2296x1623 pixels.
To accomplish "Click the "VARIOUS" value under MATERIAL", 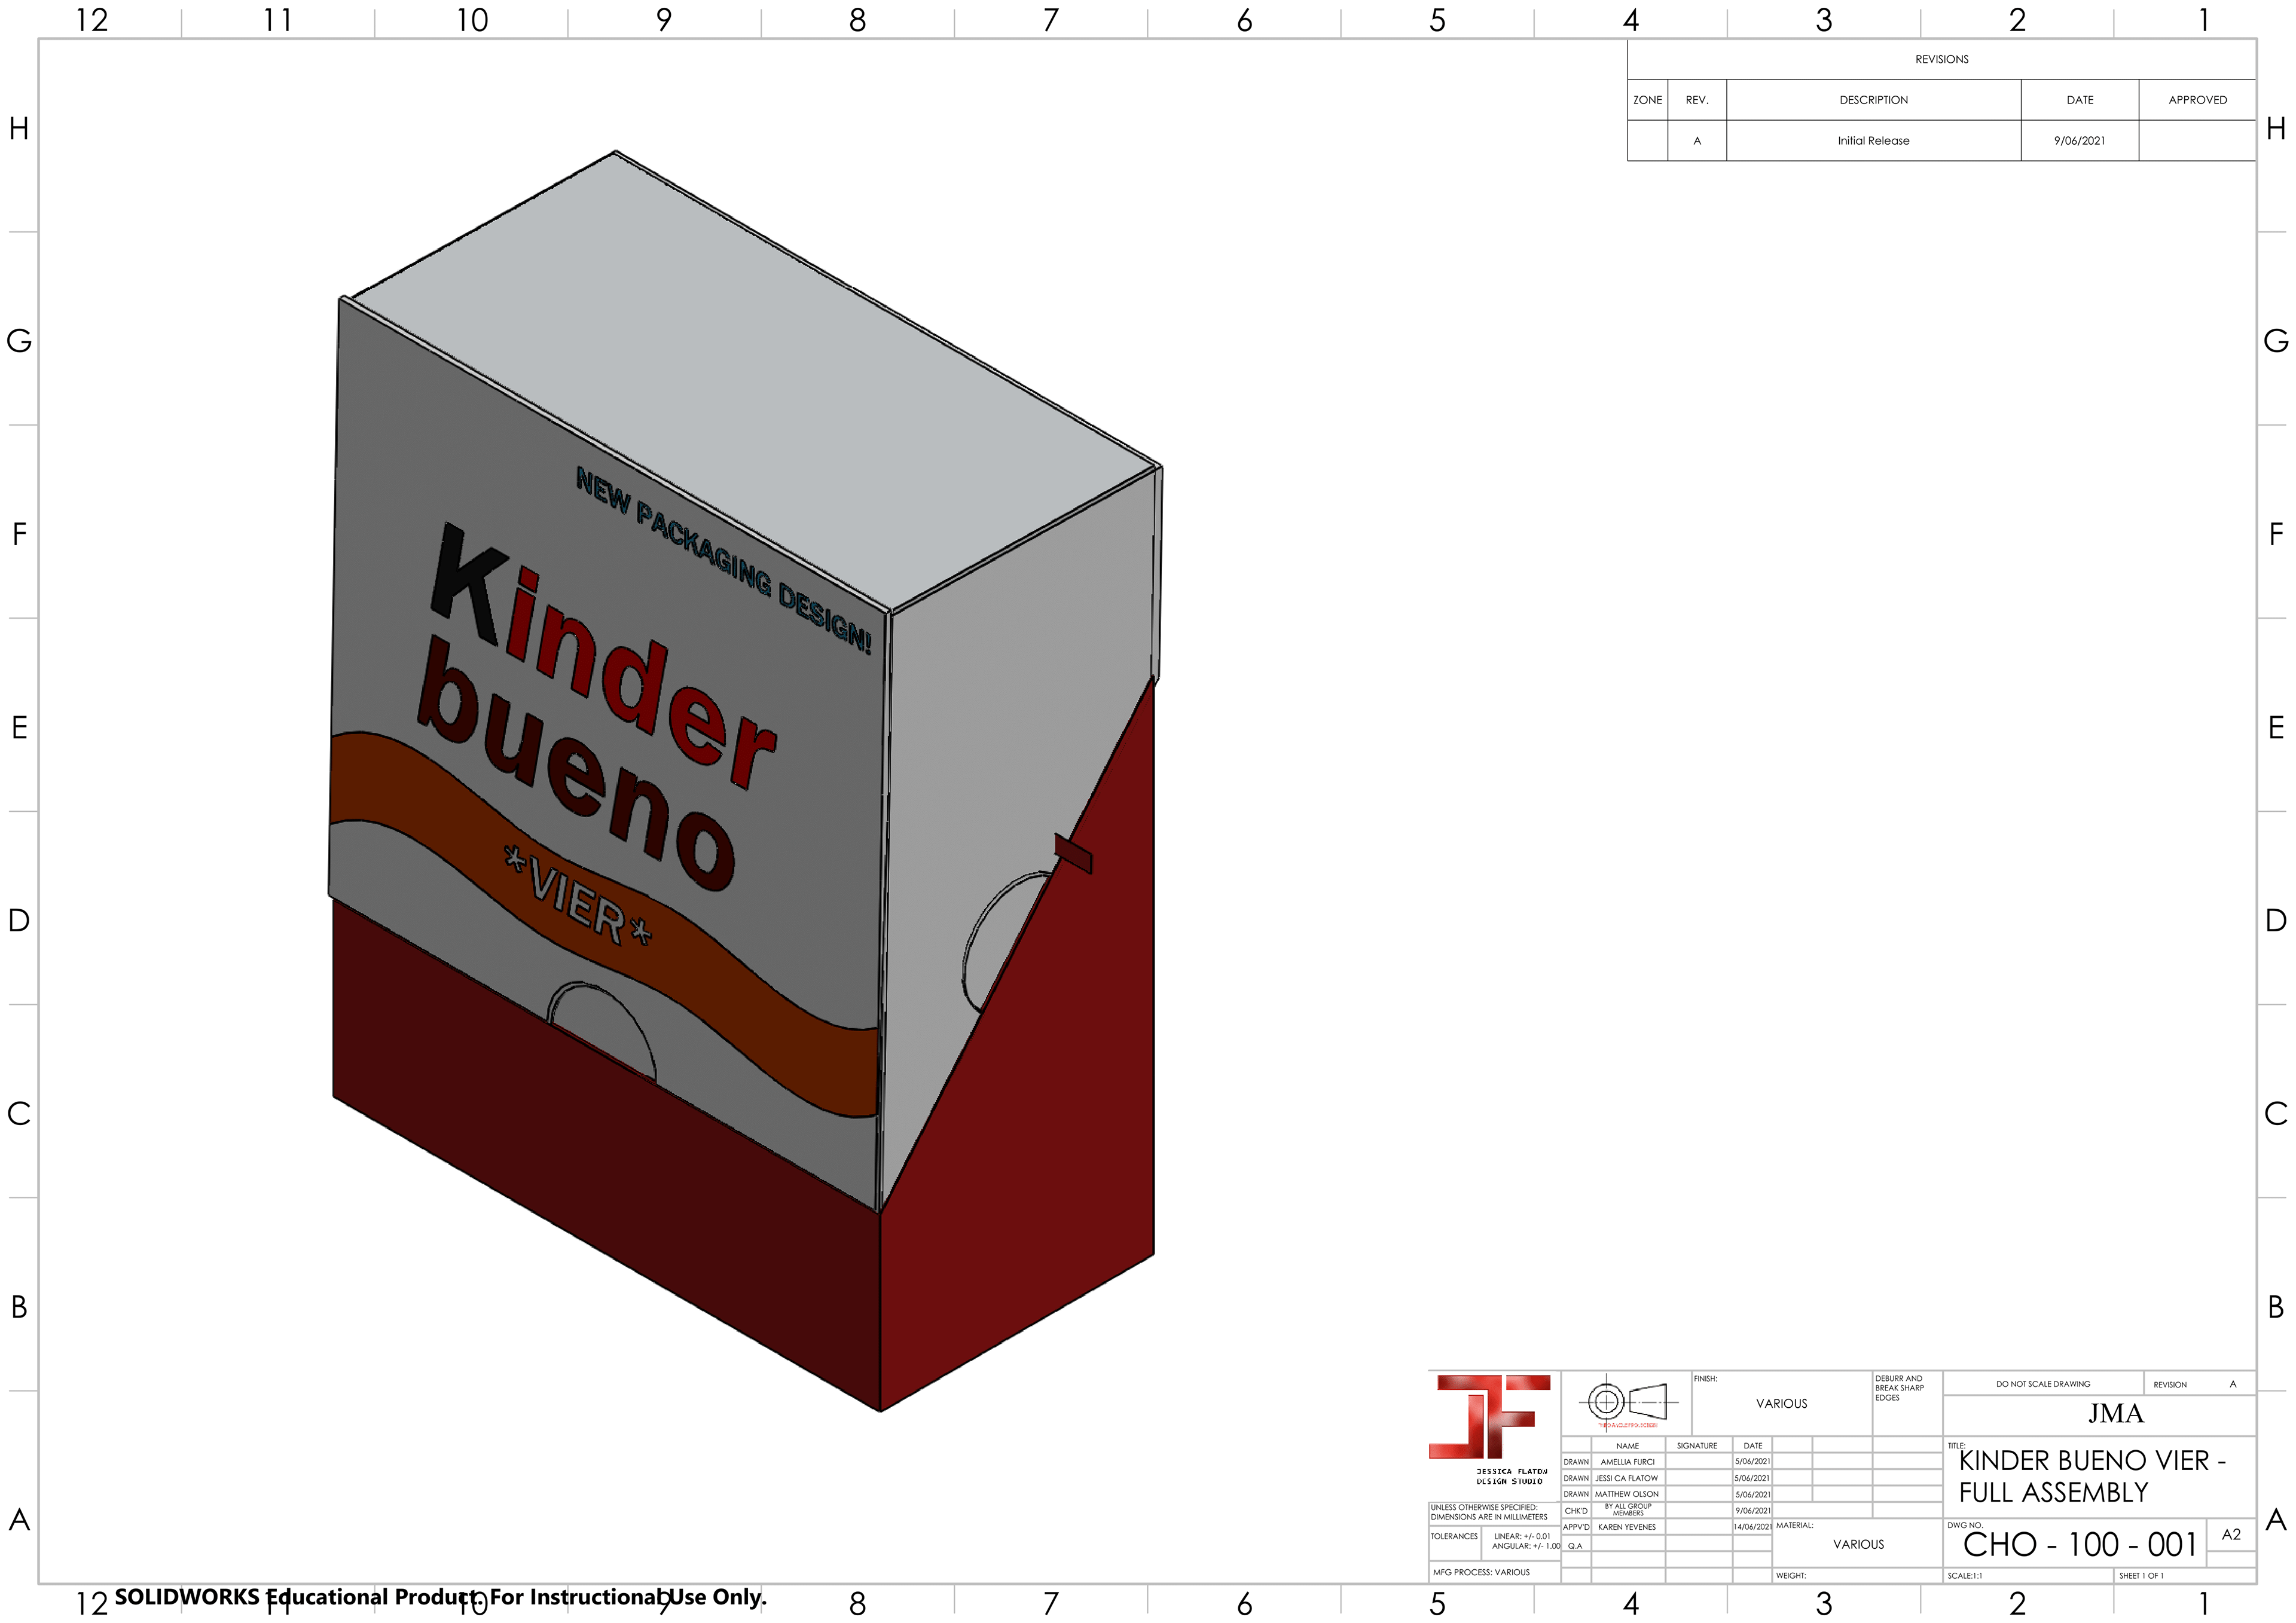I will coord(1858,1545).
